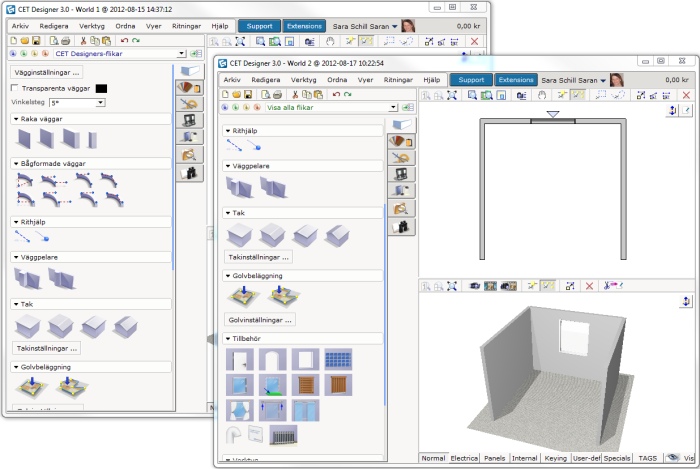Click red X delete icon in World 2 2D toolbar
The height and width of the screenshot is (469, 700).
click(686, 95)
